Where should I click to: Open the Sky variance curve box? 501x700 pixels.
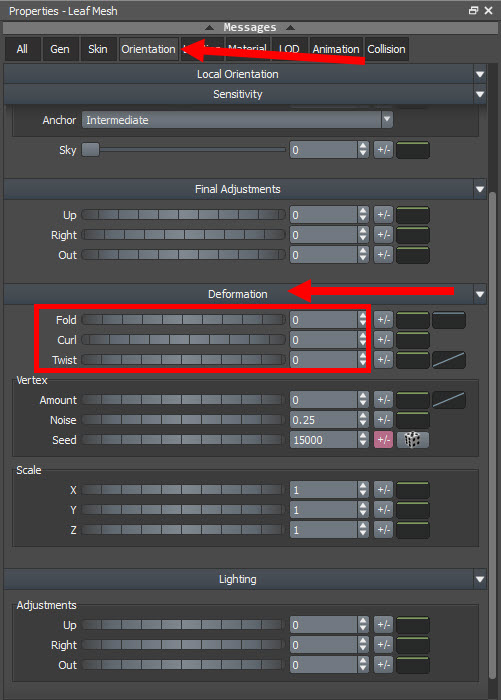pyautogui.click(x=413, y=150)
